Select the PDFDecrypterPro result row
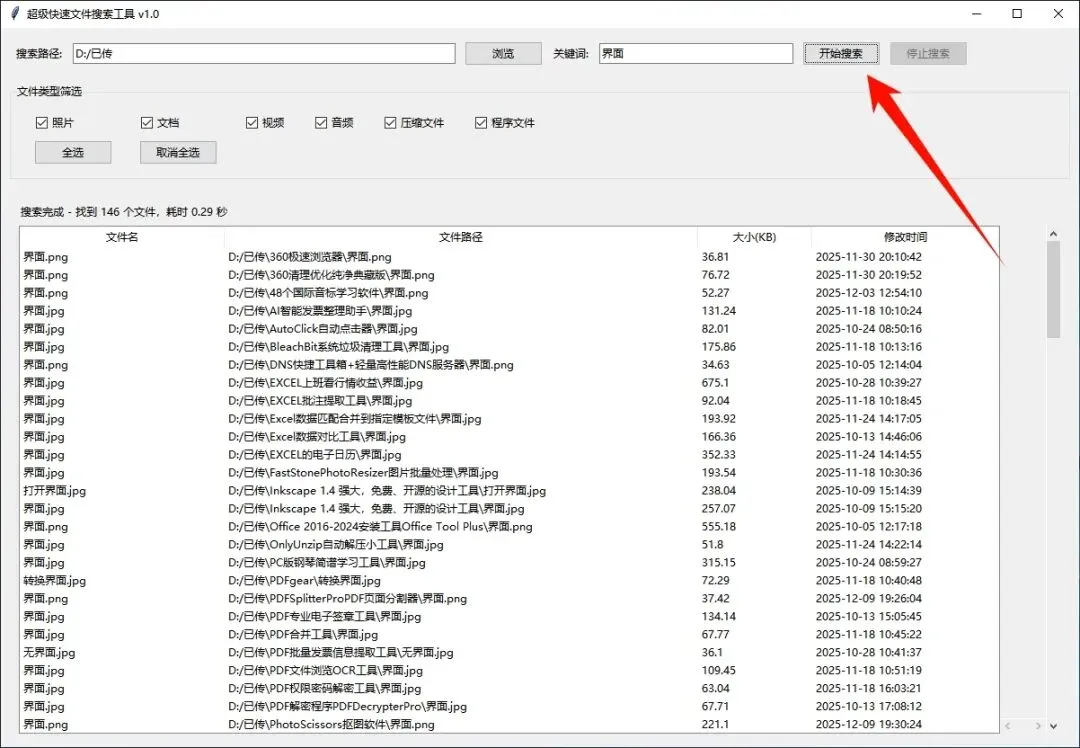The width and height of the screenshot is (1080, 748). point(510,706)
